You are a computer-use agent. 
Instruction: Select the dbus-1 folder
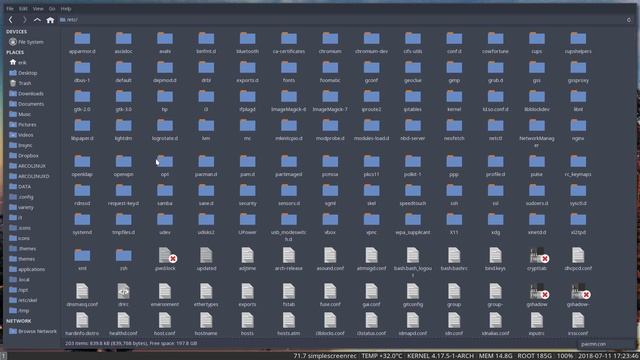click(82, 72)
